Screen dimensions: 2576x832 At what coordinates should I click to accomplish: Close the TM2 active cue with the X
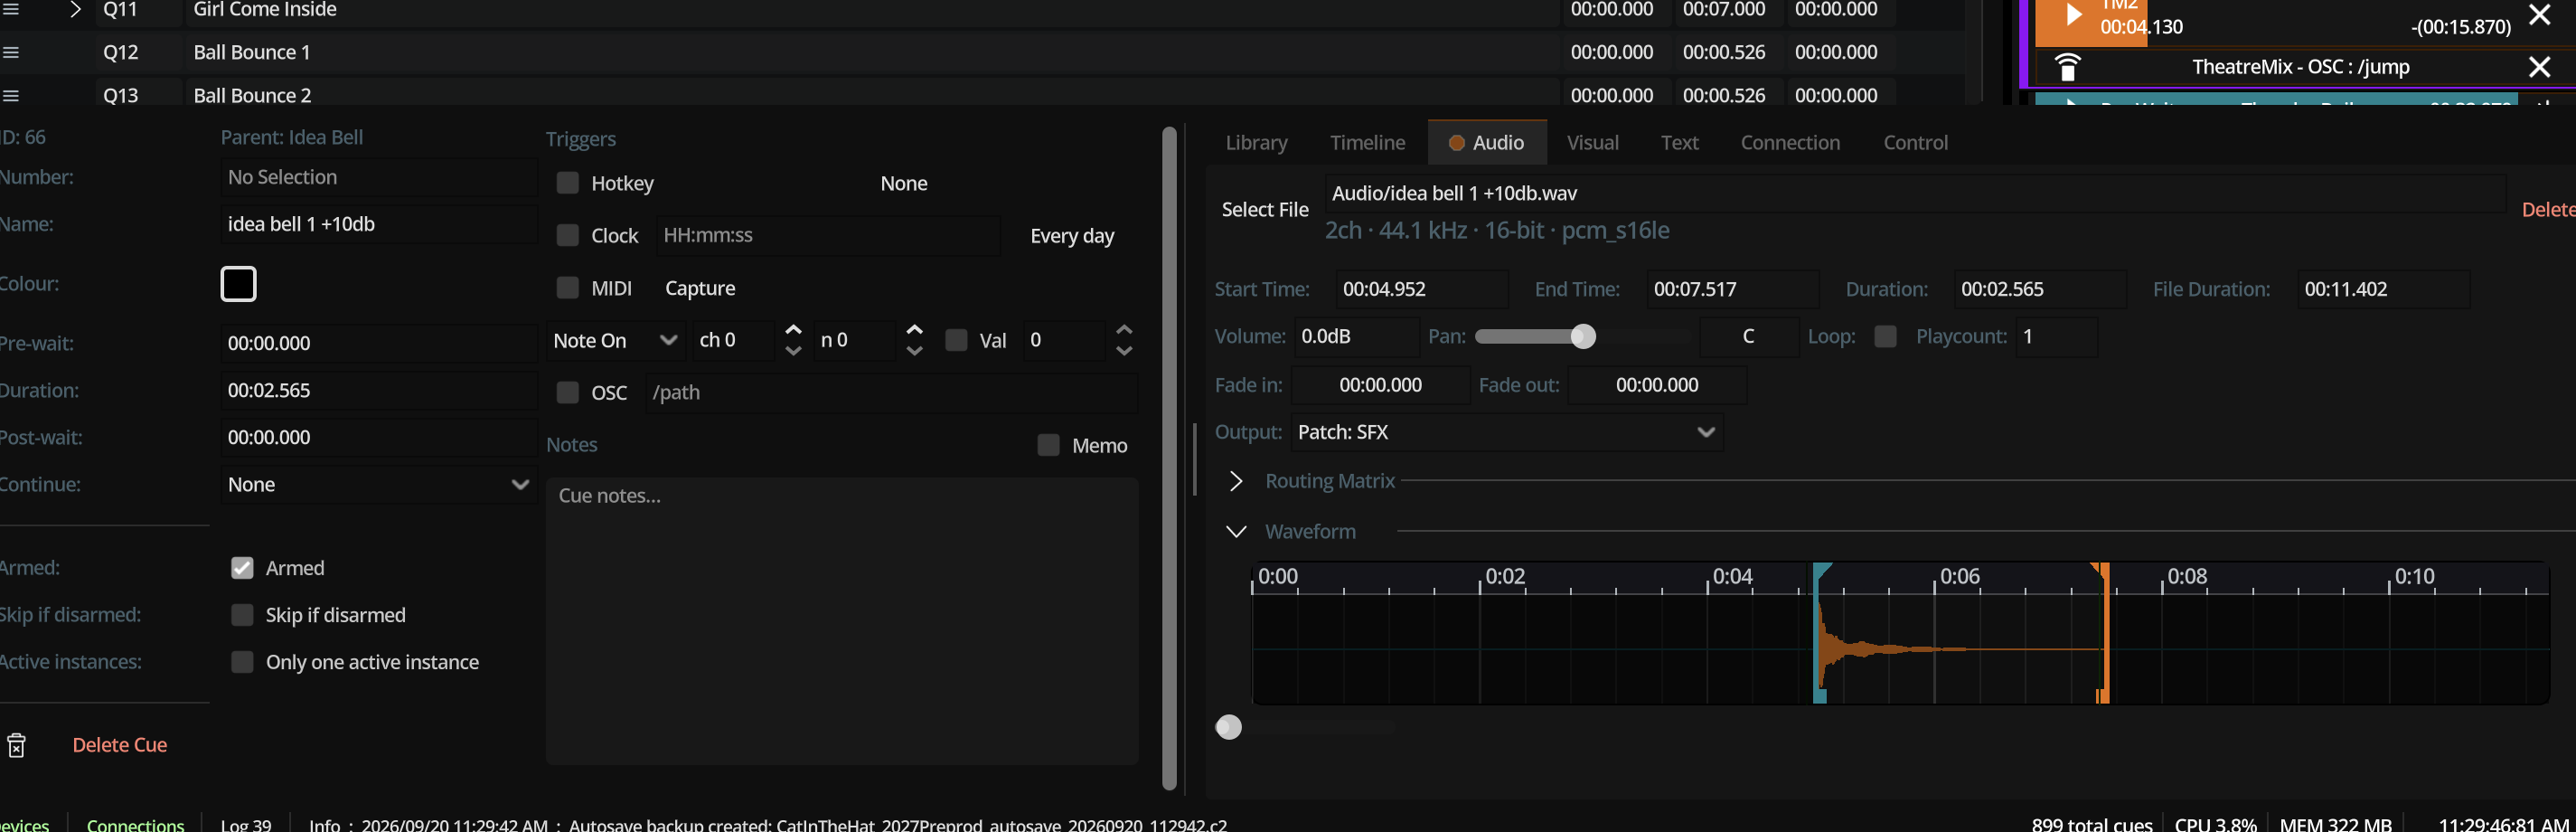click(2539, 14)
